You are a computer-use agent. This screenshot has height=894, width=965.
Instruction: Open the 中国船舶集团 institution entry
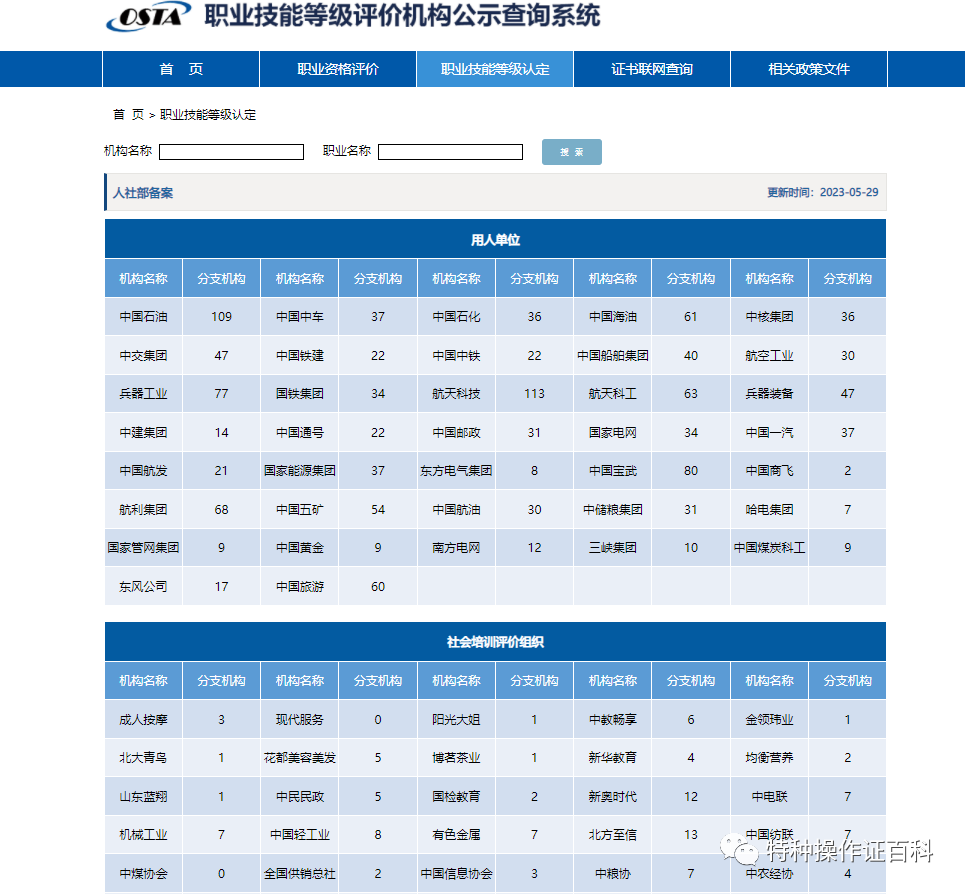tap(613, 356)
